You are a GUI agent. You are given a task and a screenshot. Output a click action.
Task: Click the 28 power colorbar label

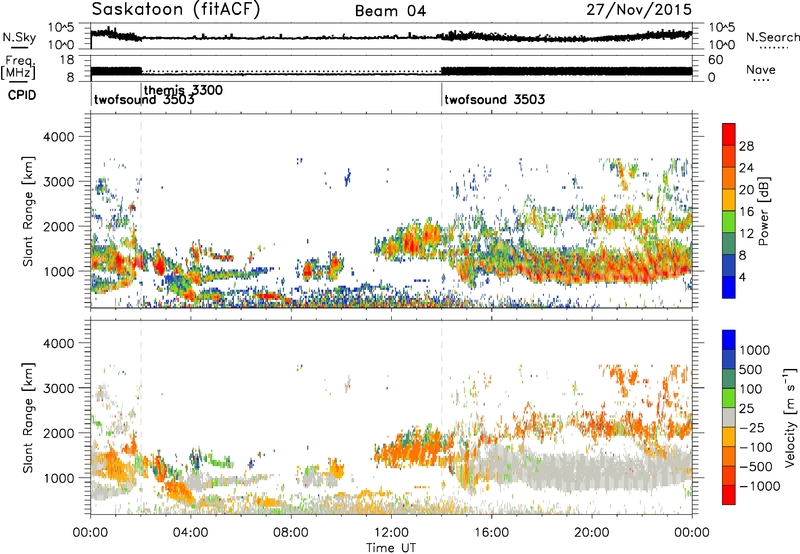pyautogui.click(x=746, y=146)
